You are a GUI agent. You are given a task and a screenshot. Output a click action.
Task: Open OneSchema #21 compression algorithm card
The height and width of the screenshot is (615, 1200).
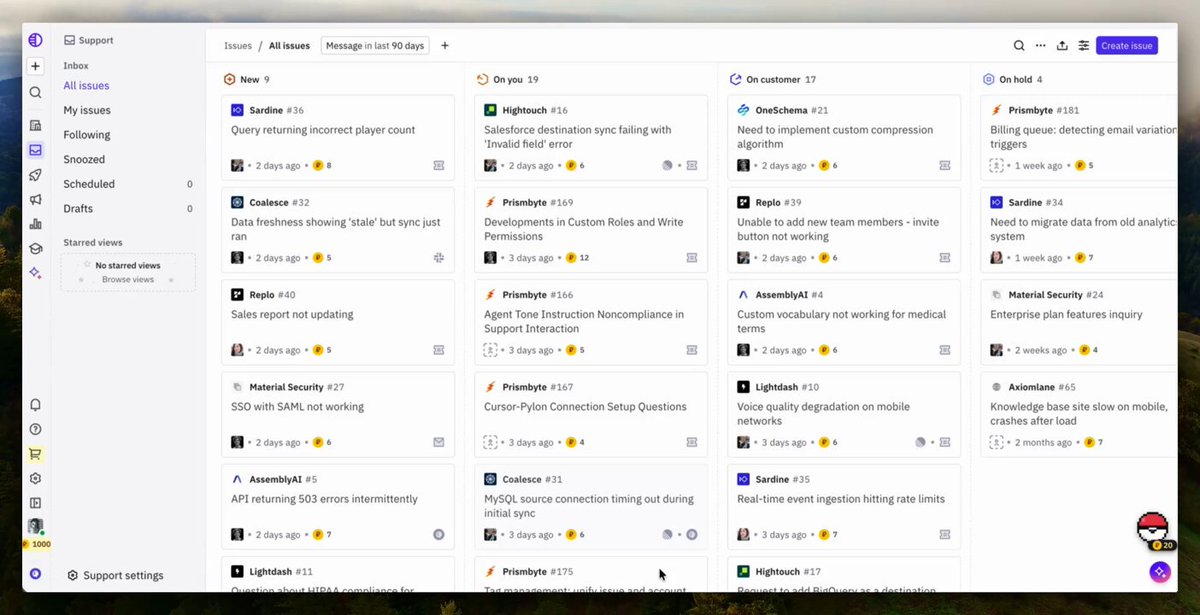pos(844,137)
